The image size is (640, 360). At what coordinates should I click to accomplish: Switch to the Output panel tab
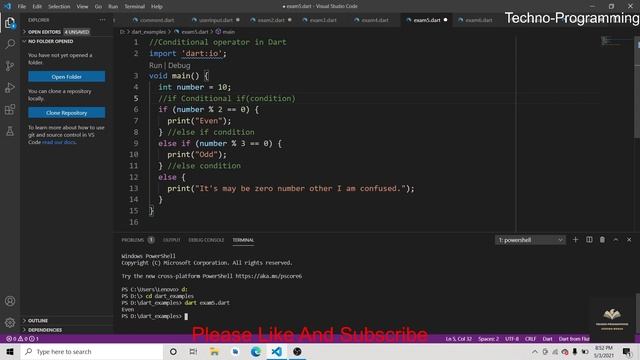171,240
